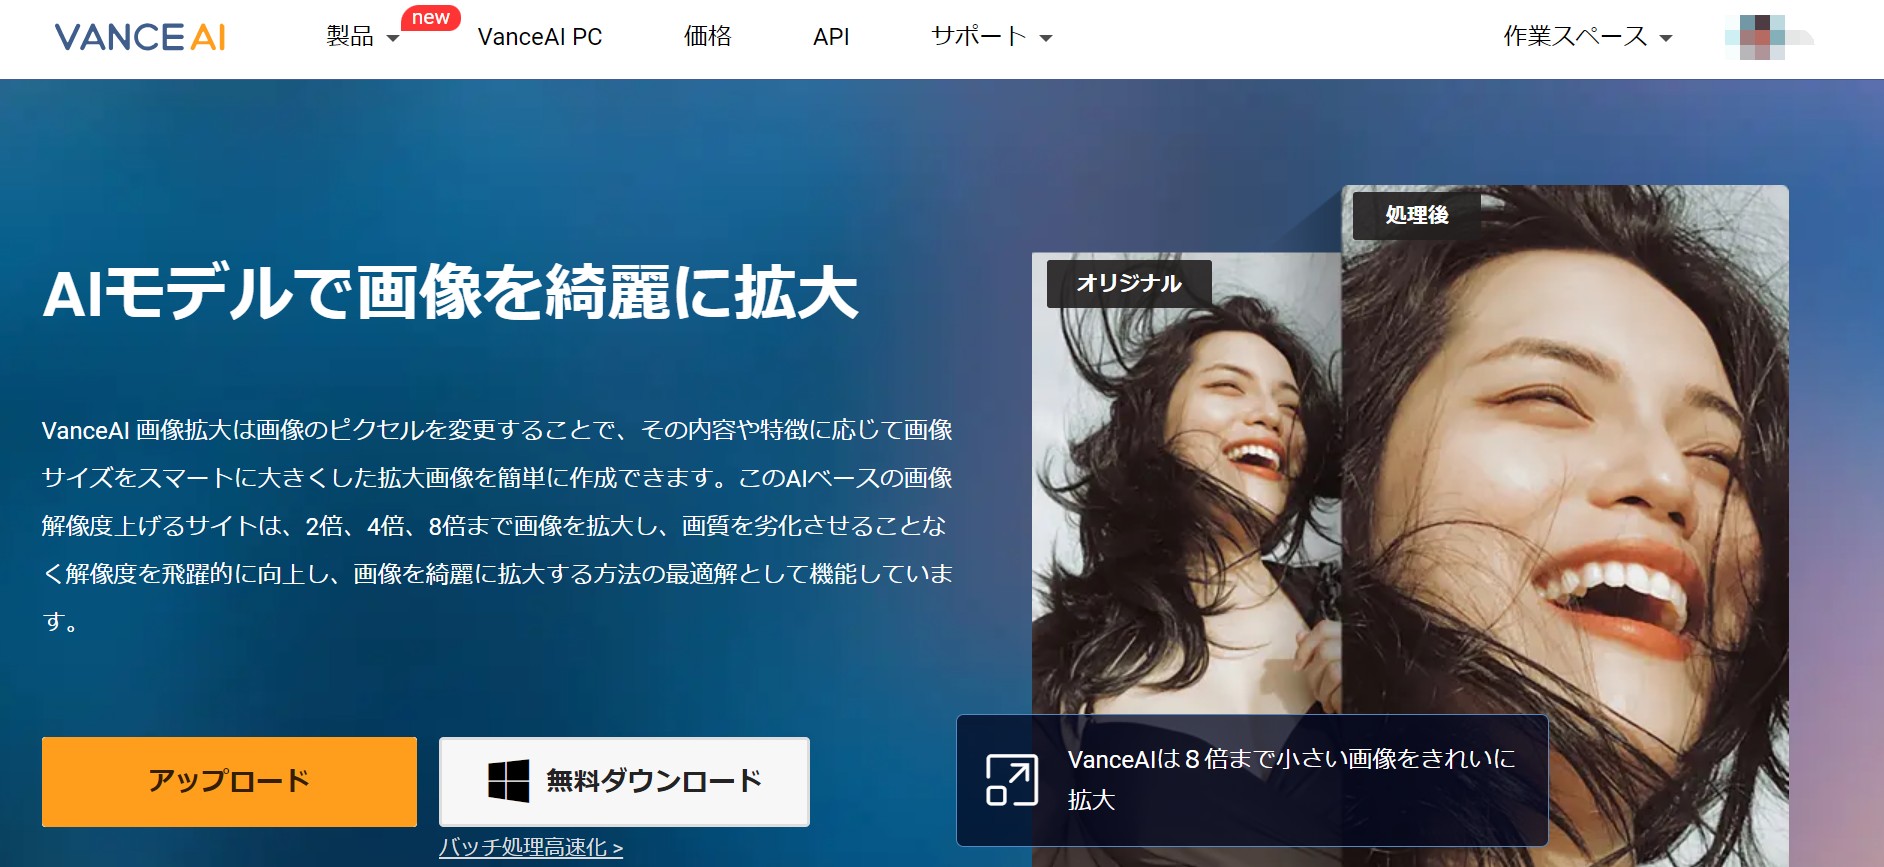The width and height of the screenshot is (1884, 867).
Task: Click the red "new" badge
Action: (x=430, y=18)
